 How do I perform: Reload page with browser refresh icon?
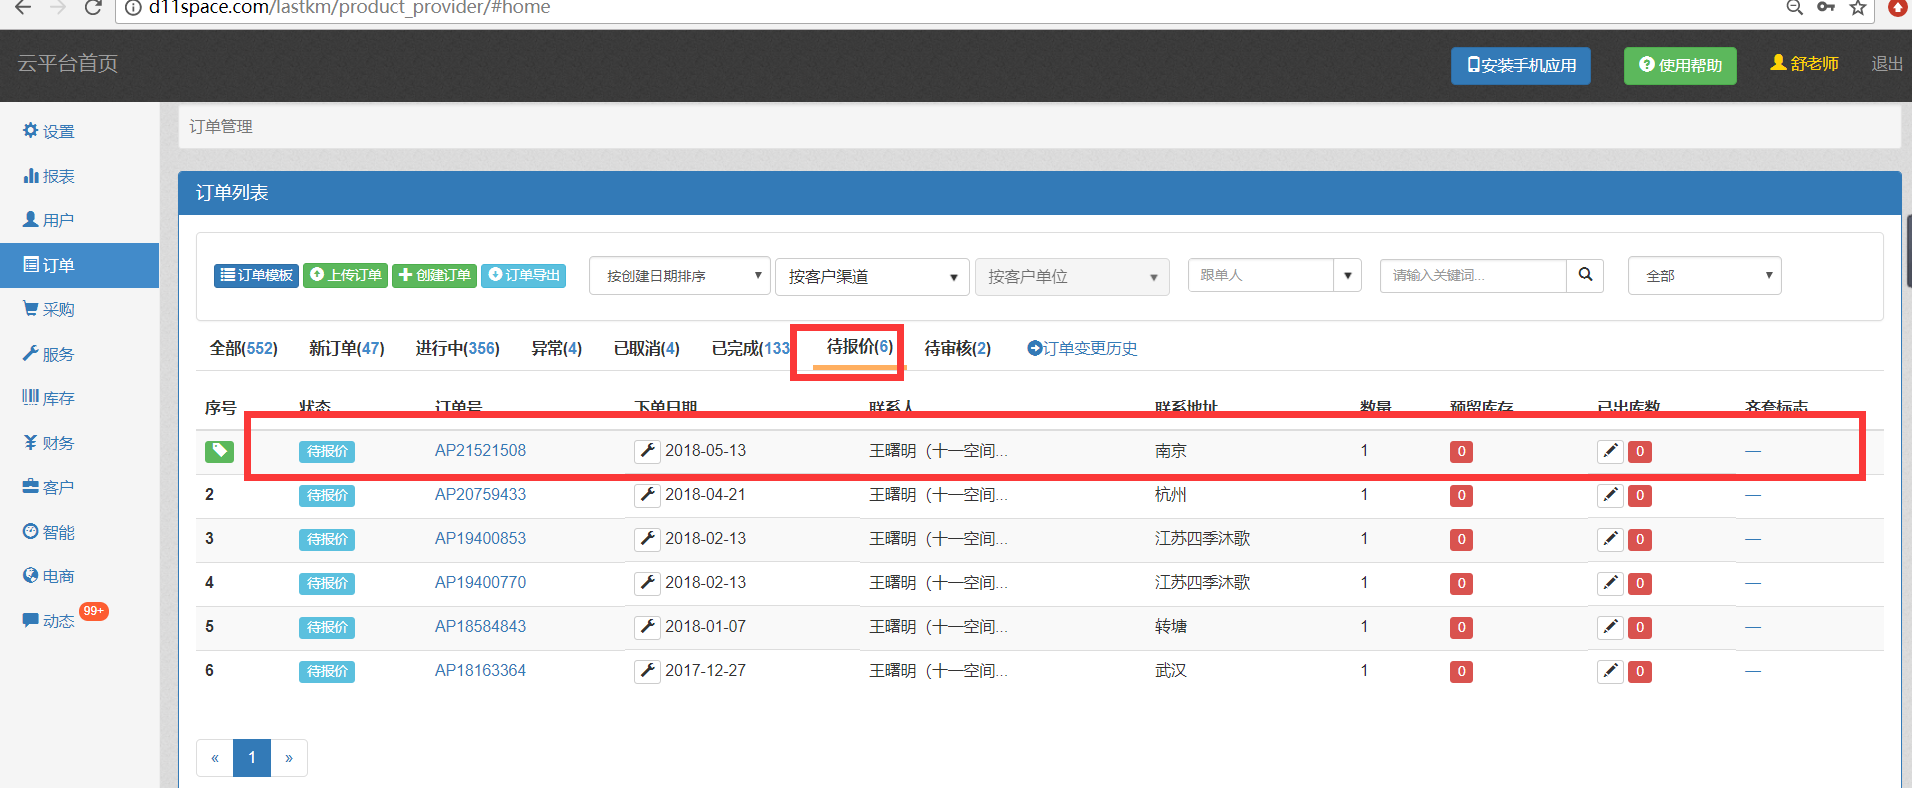(x=93, y=8)
